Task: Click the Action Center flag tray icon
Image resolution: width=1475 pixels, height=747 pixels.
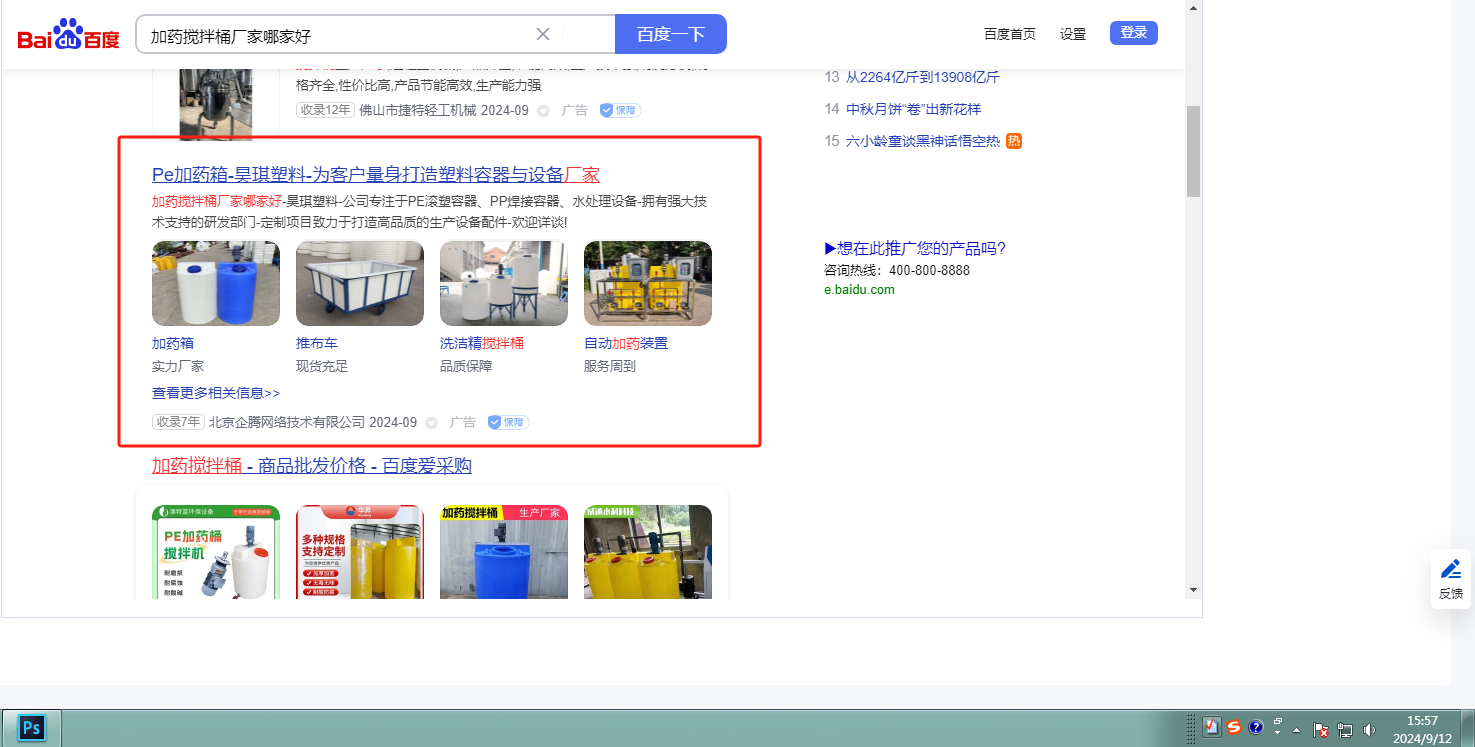Action: [x=1321, y=730]
